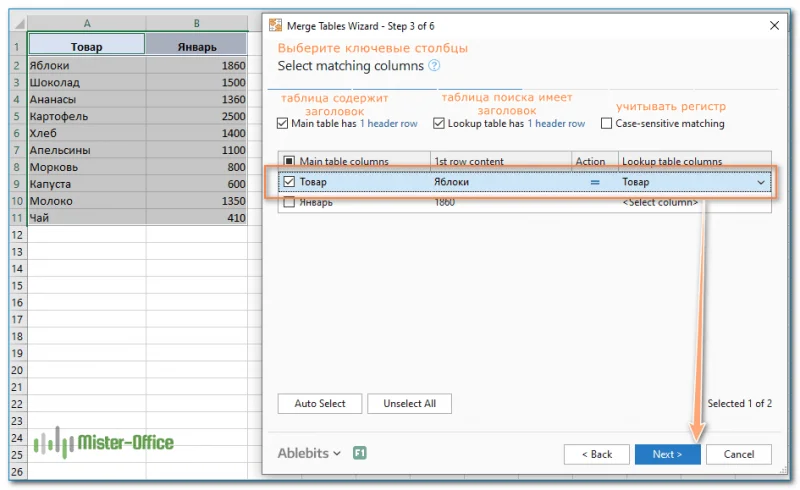Click the help icon beside Select matching columns
This screenshot has width=800, height=490.
[x=434, y=66]
